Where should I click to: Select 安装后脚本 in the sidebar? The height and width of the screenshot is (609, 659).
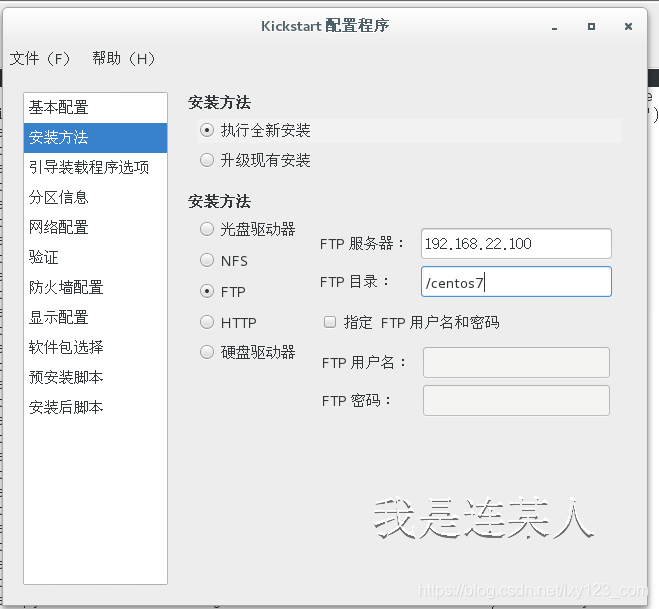(95, 407)
